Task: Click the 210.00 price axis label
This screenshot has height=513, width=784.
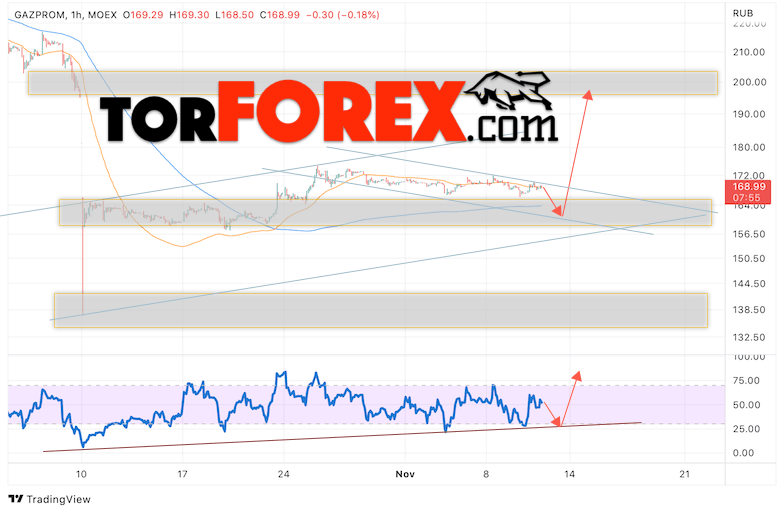Action: 748,52
